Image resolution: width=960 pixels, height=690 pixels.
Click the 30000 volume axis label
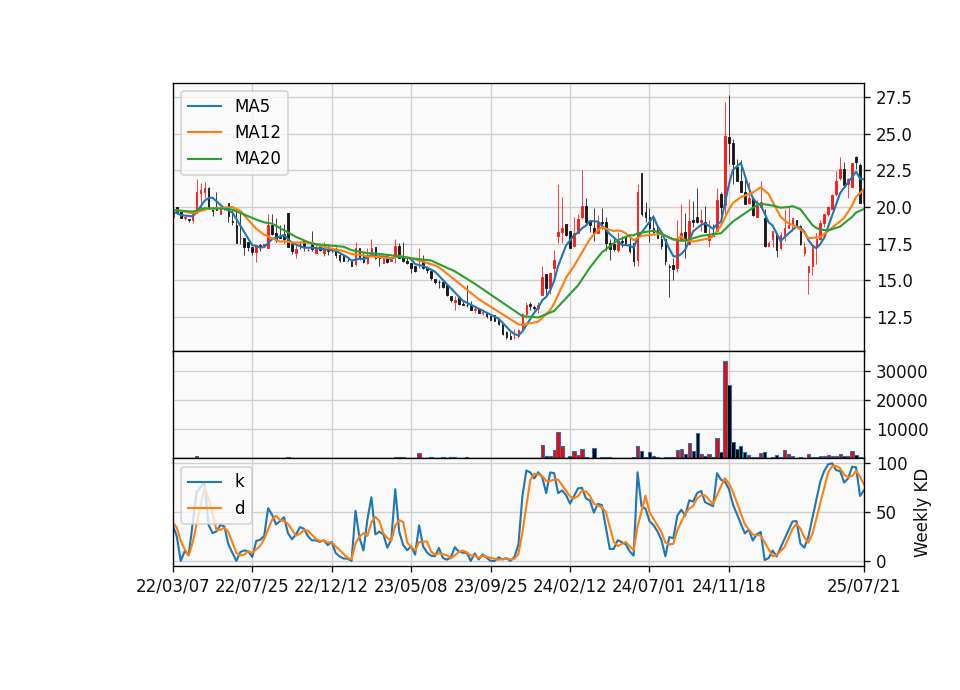point(902,372)
